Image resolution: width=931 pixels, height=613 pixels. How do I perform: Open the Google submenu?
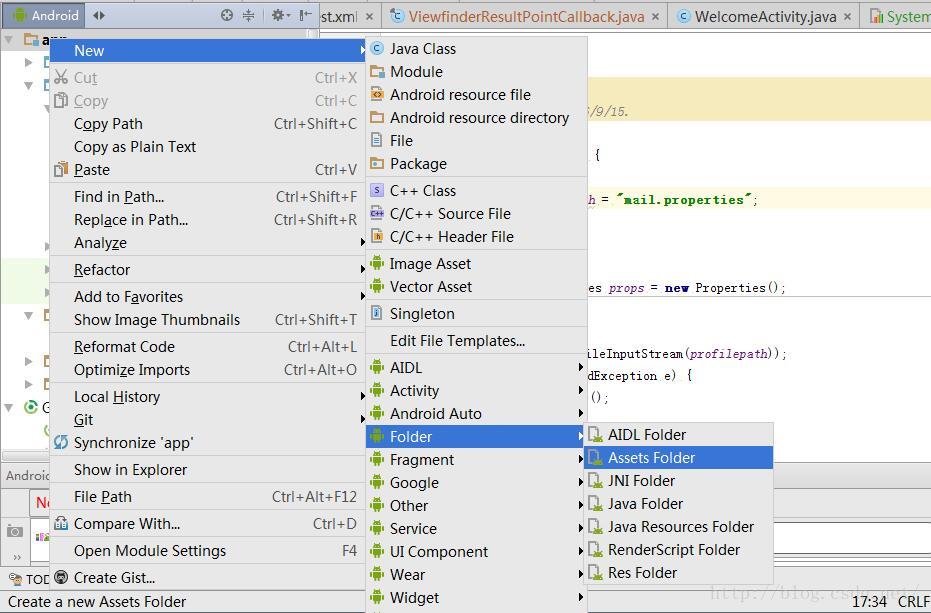476,483
